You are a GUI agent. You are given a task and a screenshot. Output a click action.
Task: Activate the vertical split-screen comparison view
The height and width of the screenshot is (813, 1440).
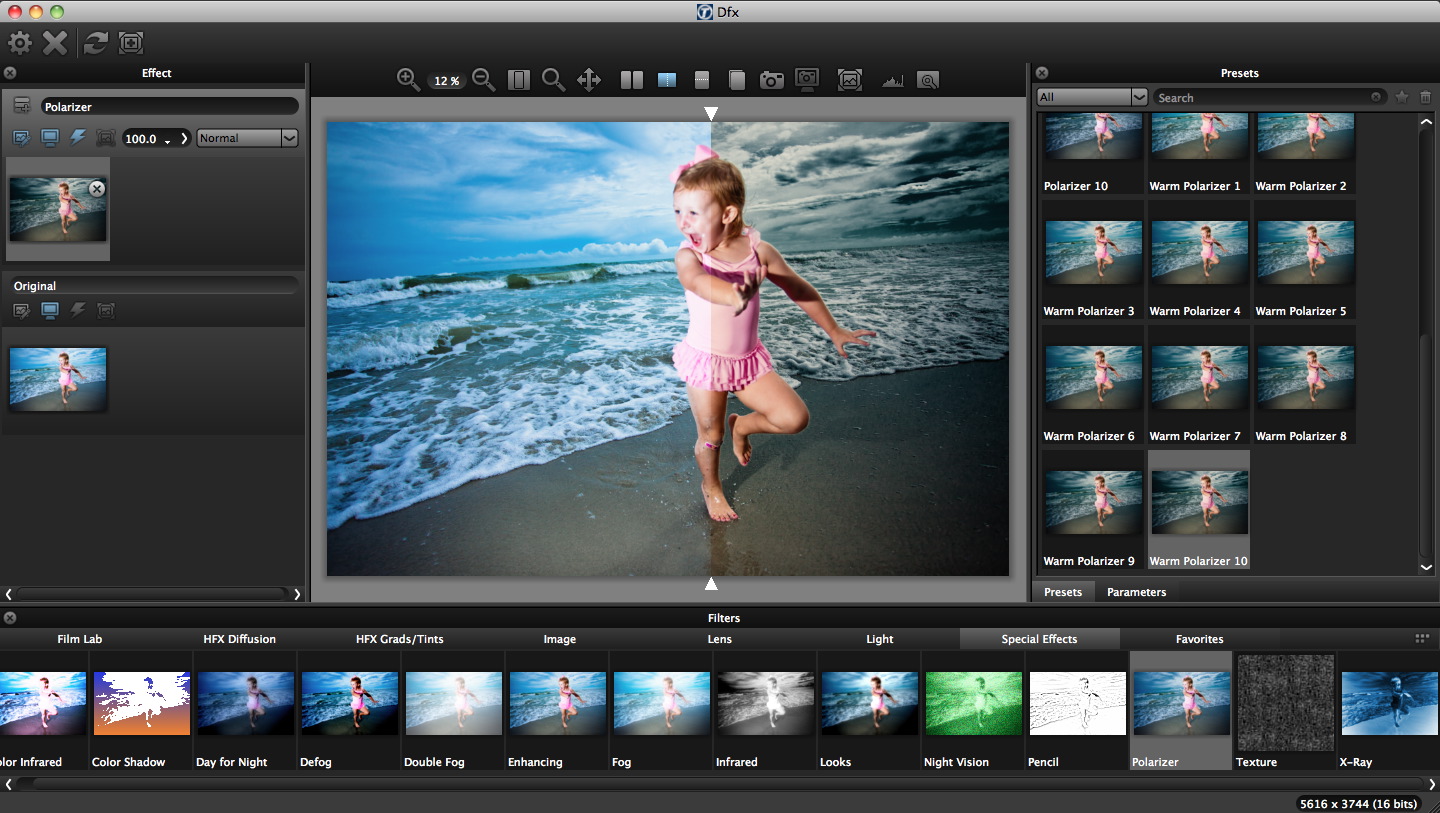coord(666,80)
